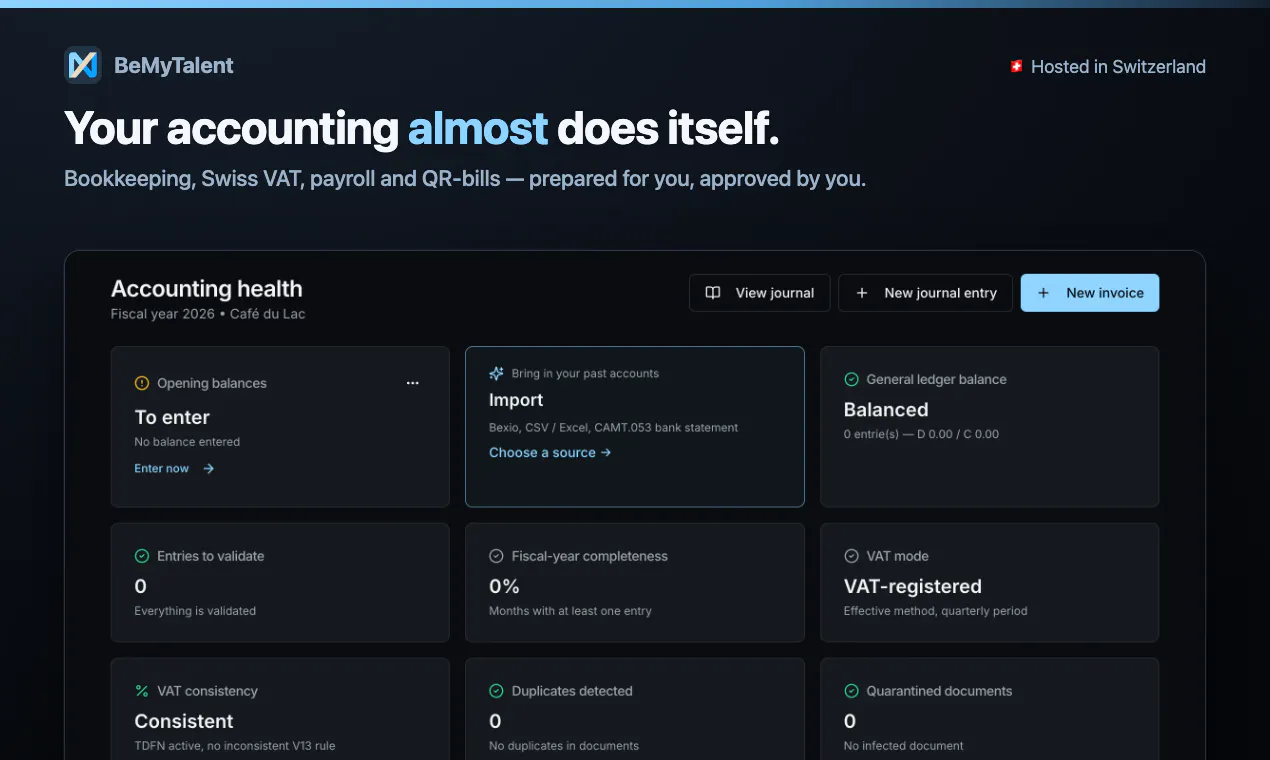
Task: Click the sparkle icon on the Import card
Action: 496,373
